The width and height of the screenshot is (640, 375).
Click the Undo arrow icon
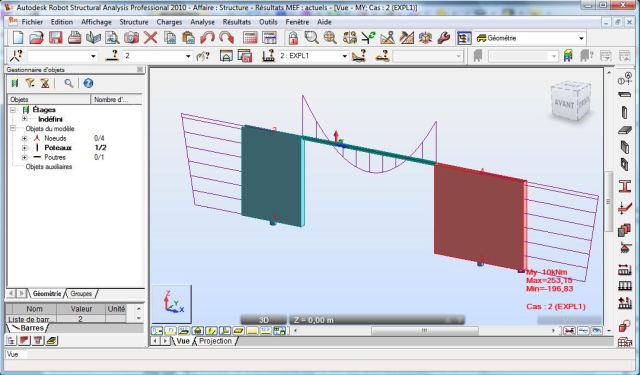[x=207, y=38]
